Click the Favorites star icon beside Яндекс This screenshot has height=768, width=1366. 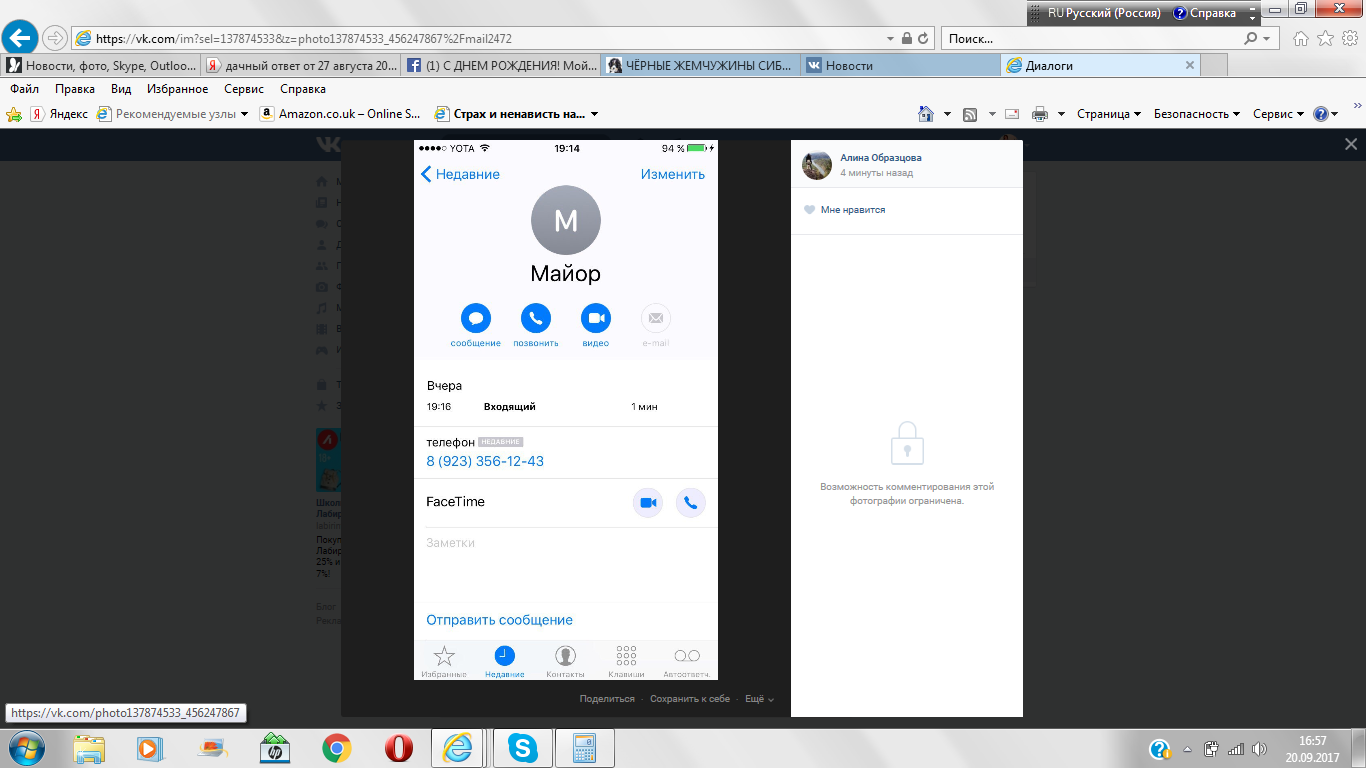point(14,114)
